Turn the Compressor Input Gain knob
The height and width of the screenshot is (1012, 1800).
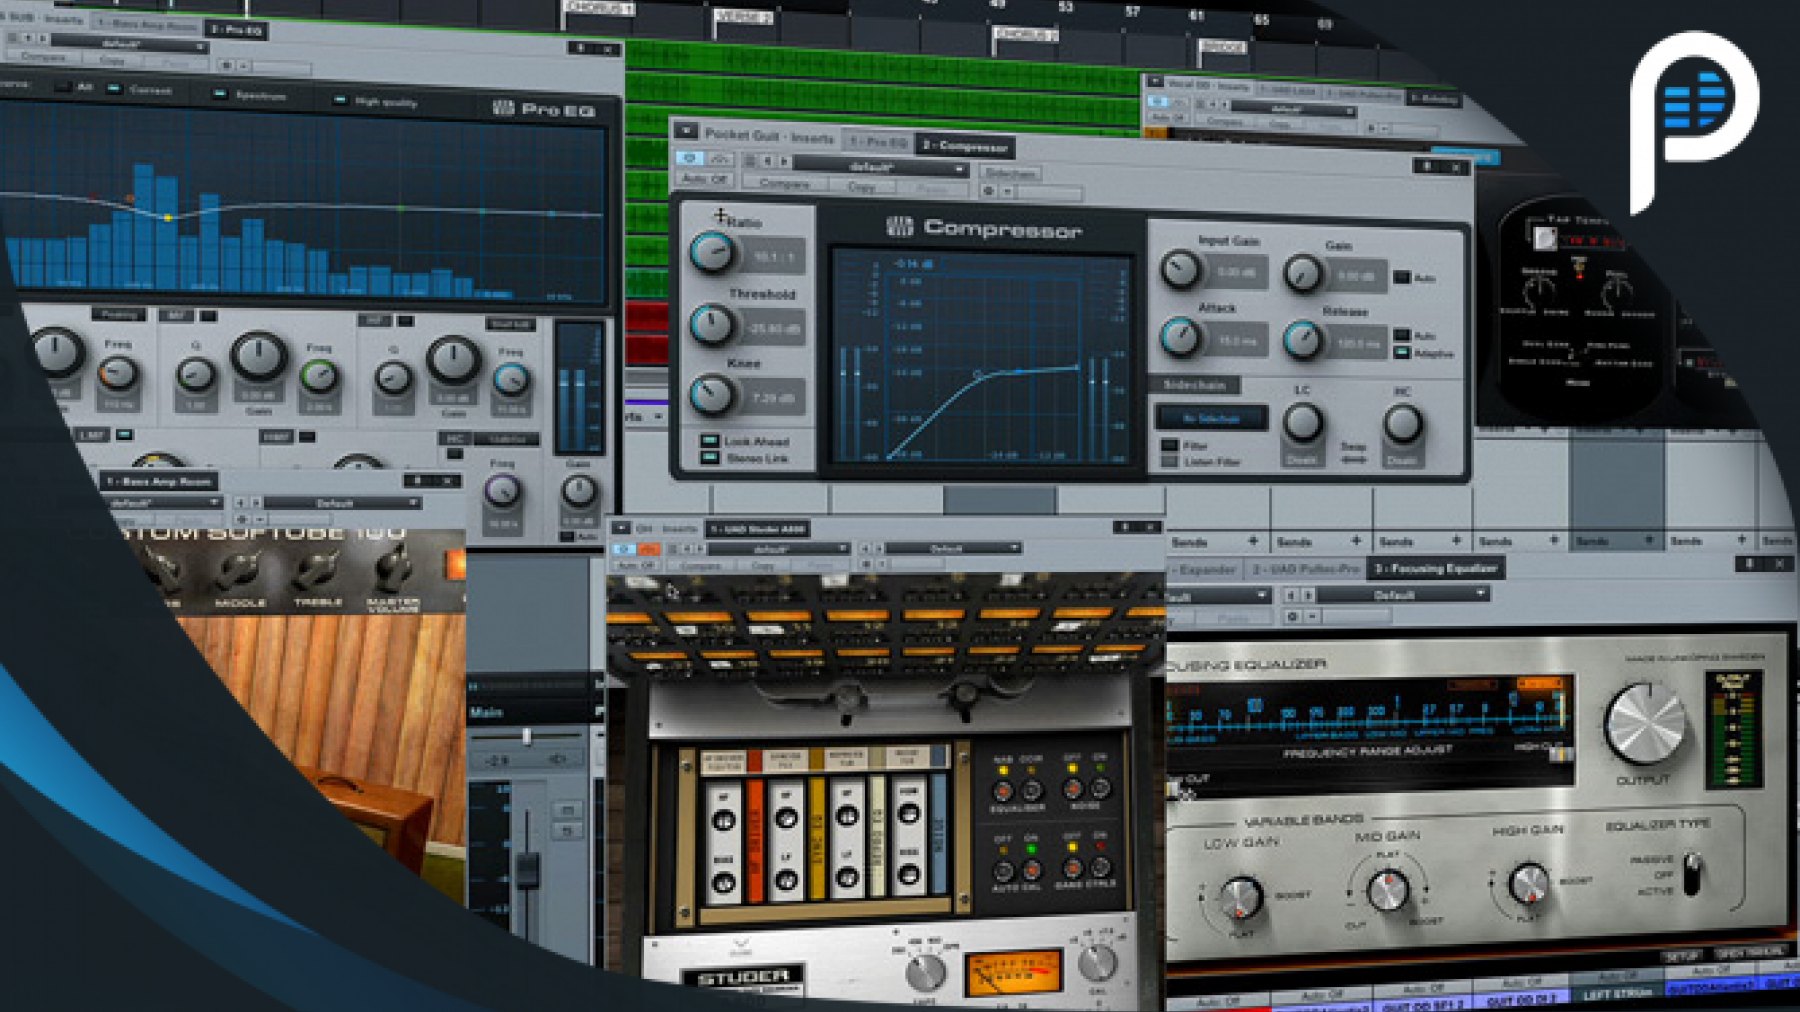point(1180,269)
